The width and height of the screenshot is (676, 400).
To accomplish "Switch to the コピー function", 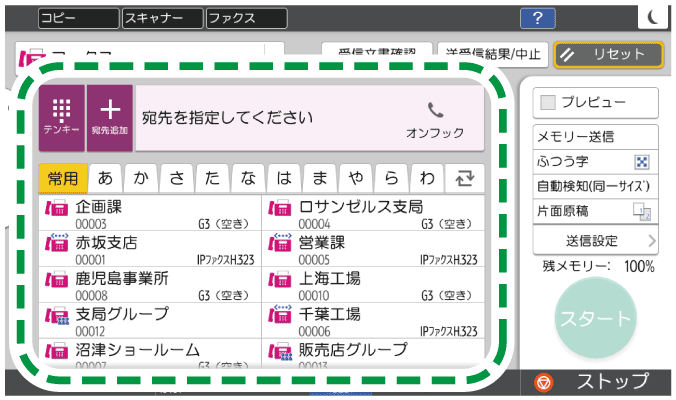I will pos(78,18).
